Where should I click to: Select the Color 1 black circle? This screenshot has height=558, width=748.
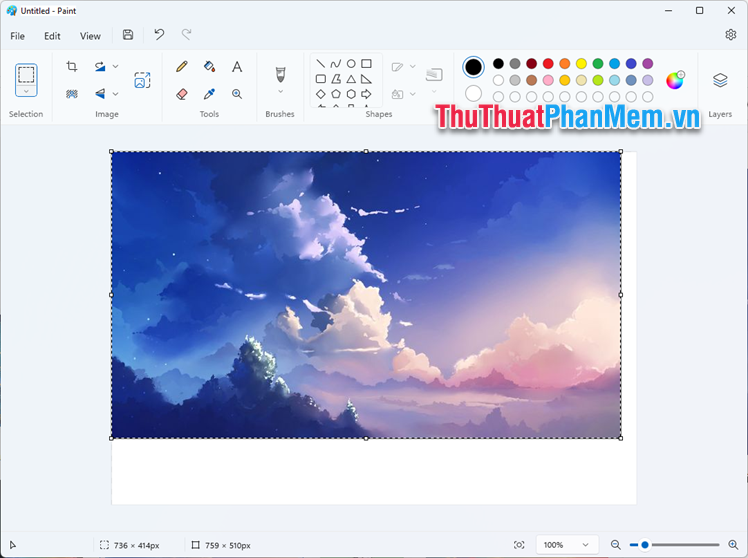pos(473,67)
